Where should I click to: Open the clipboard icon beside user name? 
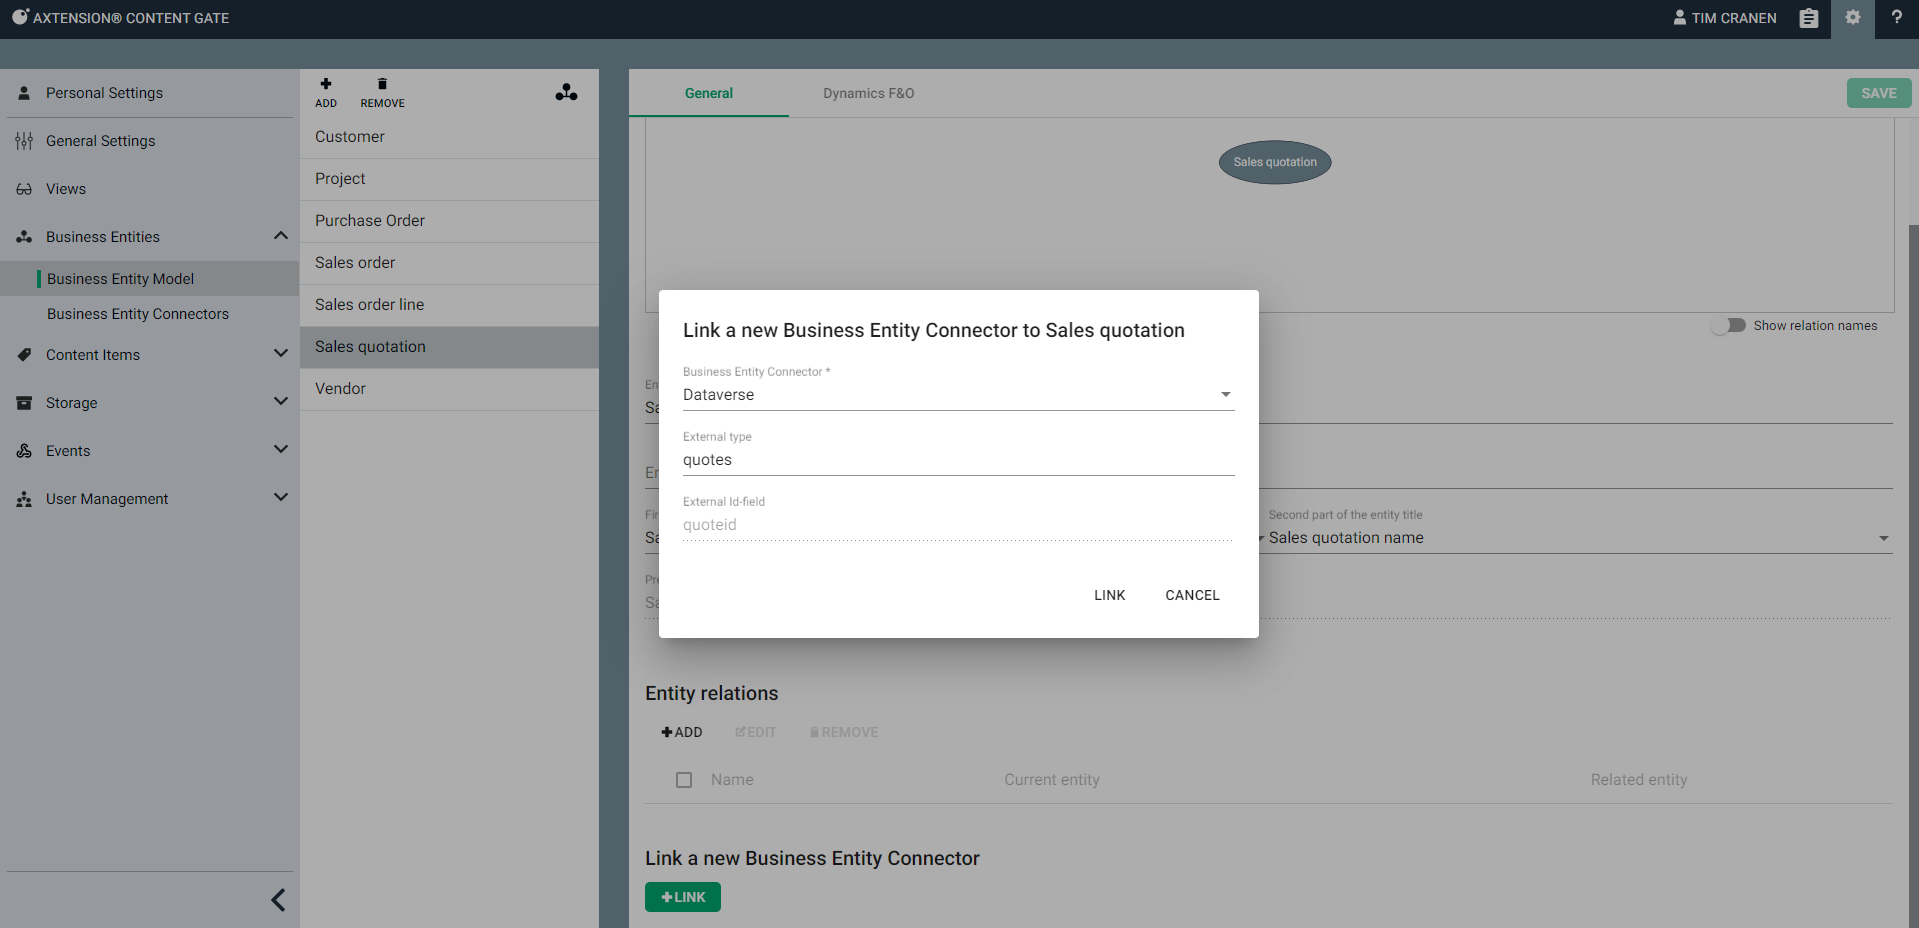click(x=1808, y=18)
